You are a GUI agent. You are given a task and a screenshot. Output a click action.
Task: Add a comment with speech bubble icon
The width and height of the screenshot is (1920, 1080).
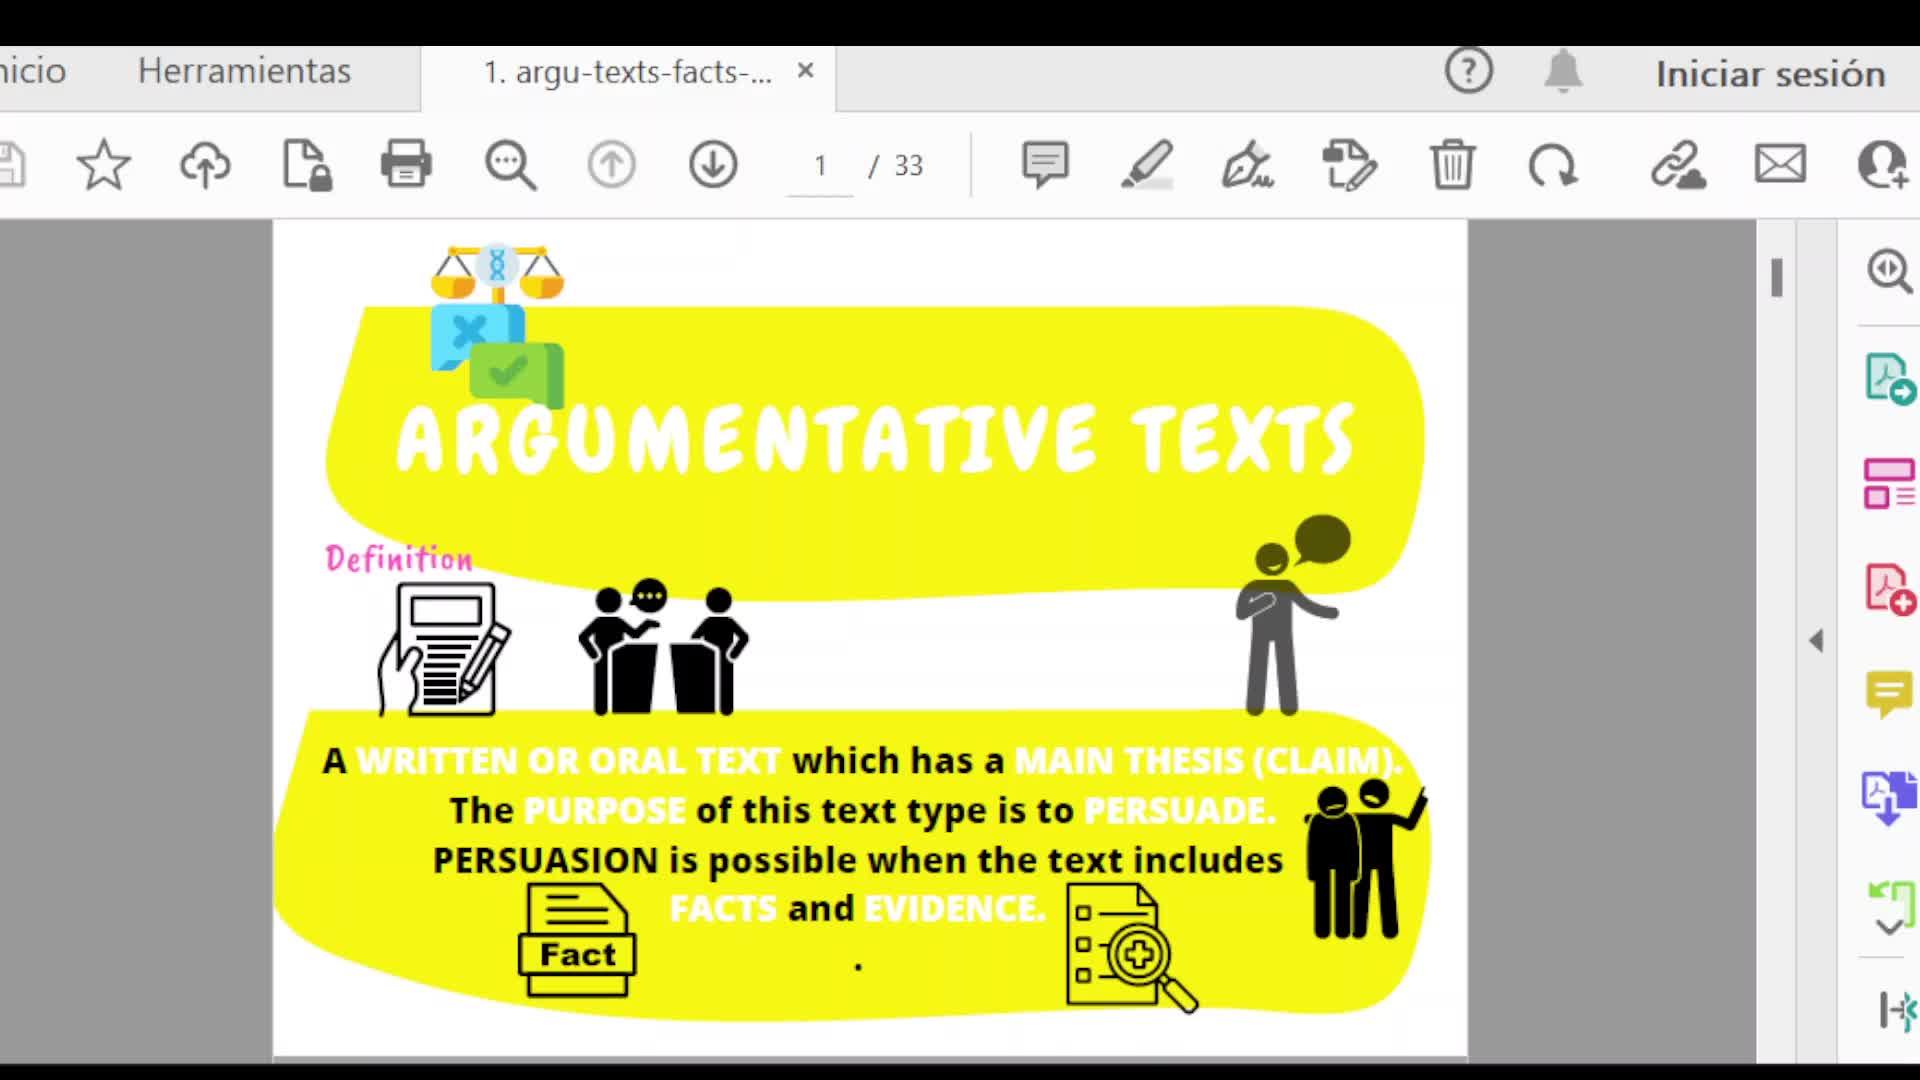[1045, 165]
